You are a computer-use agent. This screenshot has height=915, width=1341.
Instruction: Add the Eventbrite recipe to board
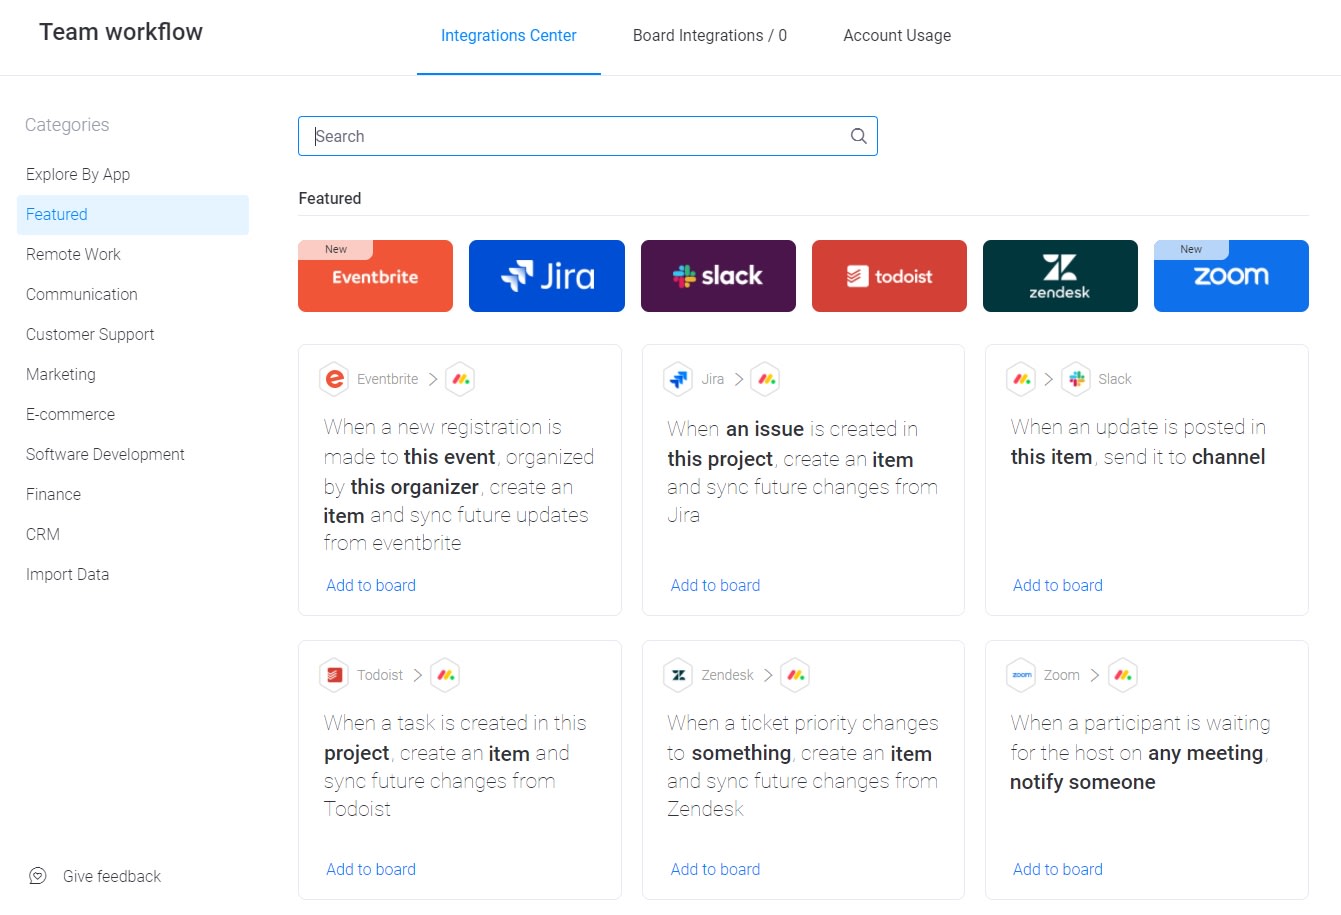[371, 585]
